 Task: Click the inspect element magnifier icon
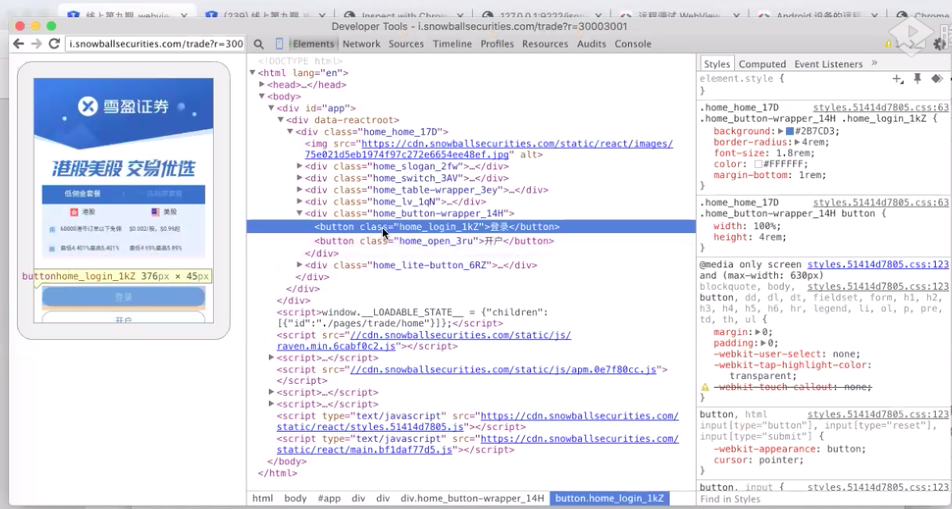tap(259, 44)
